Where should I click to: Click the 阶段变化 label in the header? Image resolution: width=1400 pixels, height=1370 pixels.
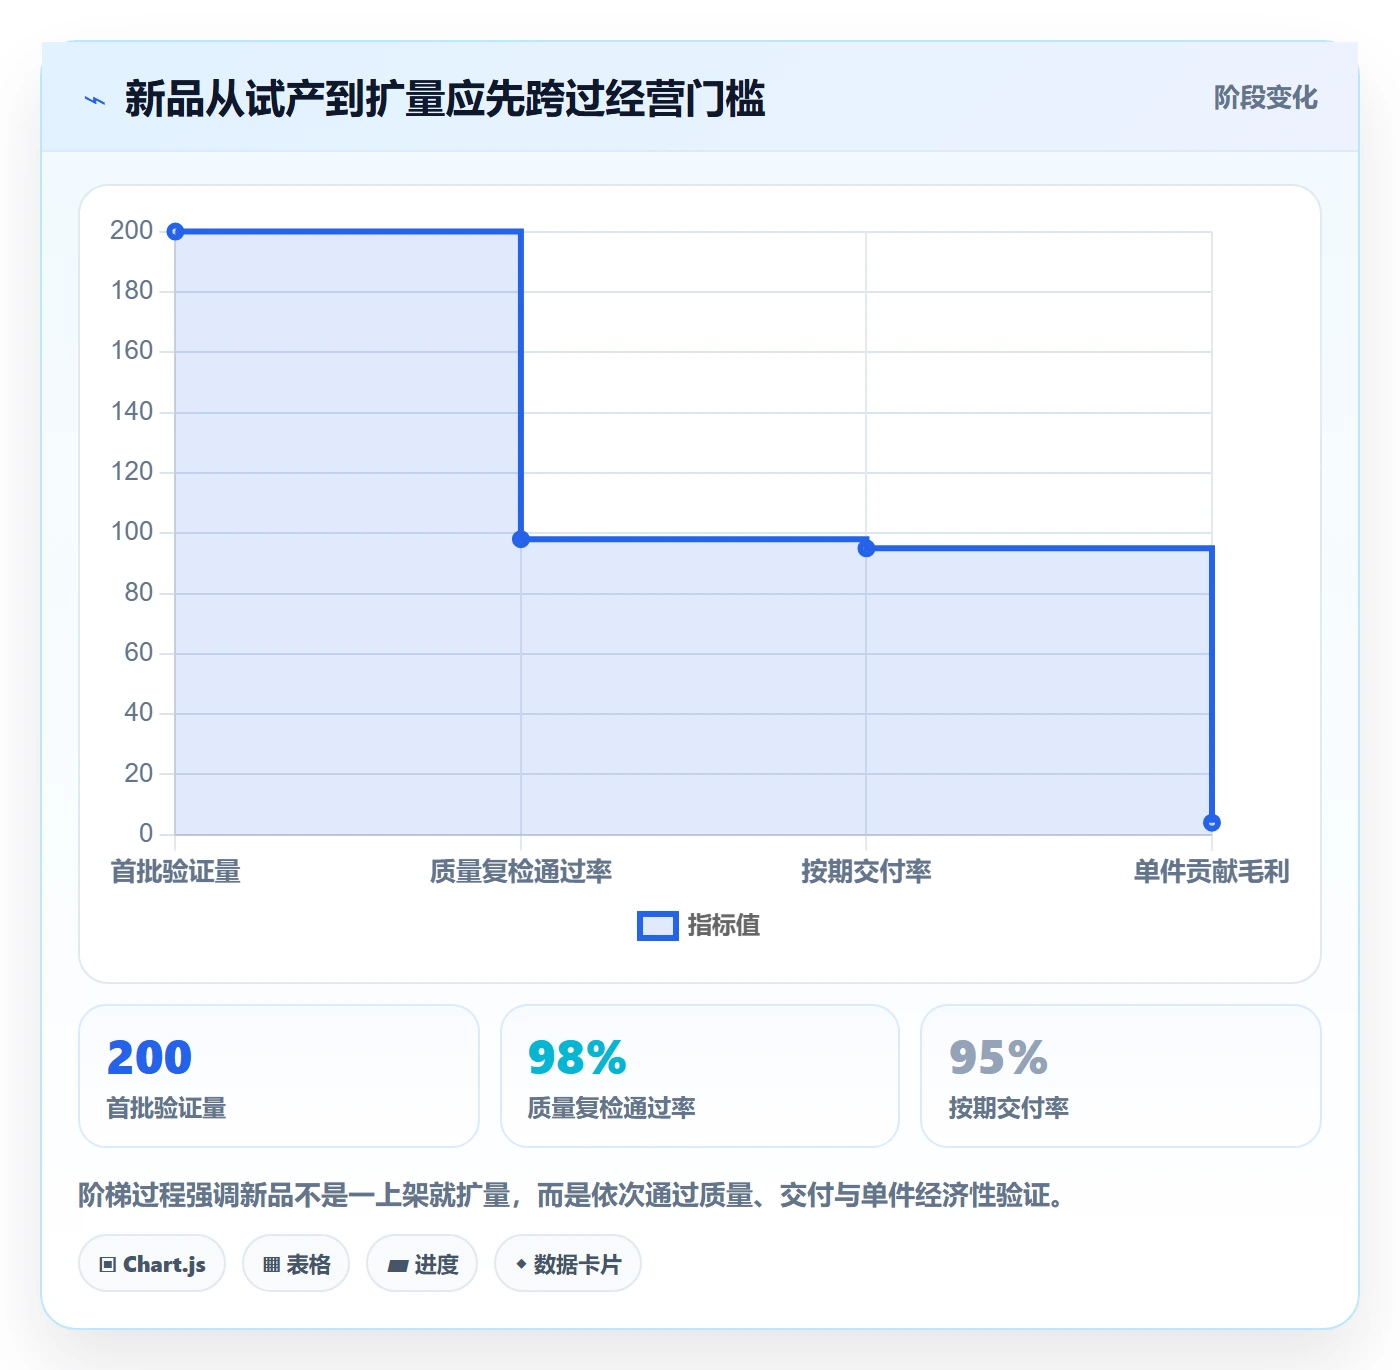[x=1265, y=98]
